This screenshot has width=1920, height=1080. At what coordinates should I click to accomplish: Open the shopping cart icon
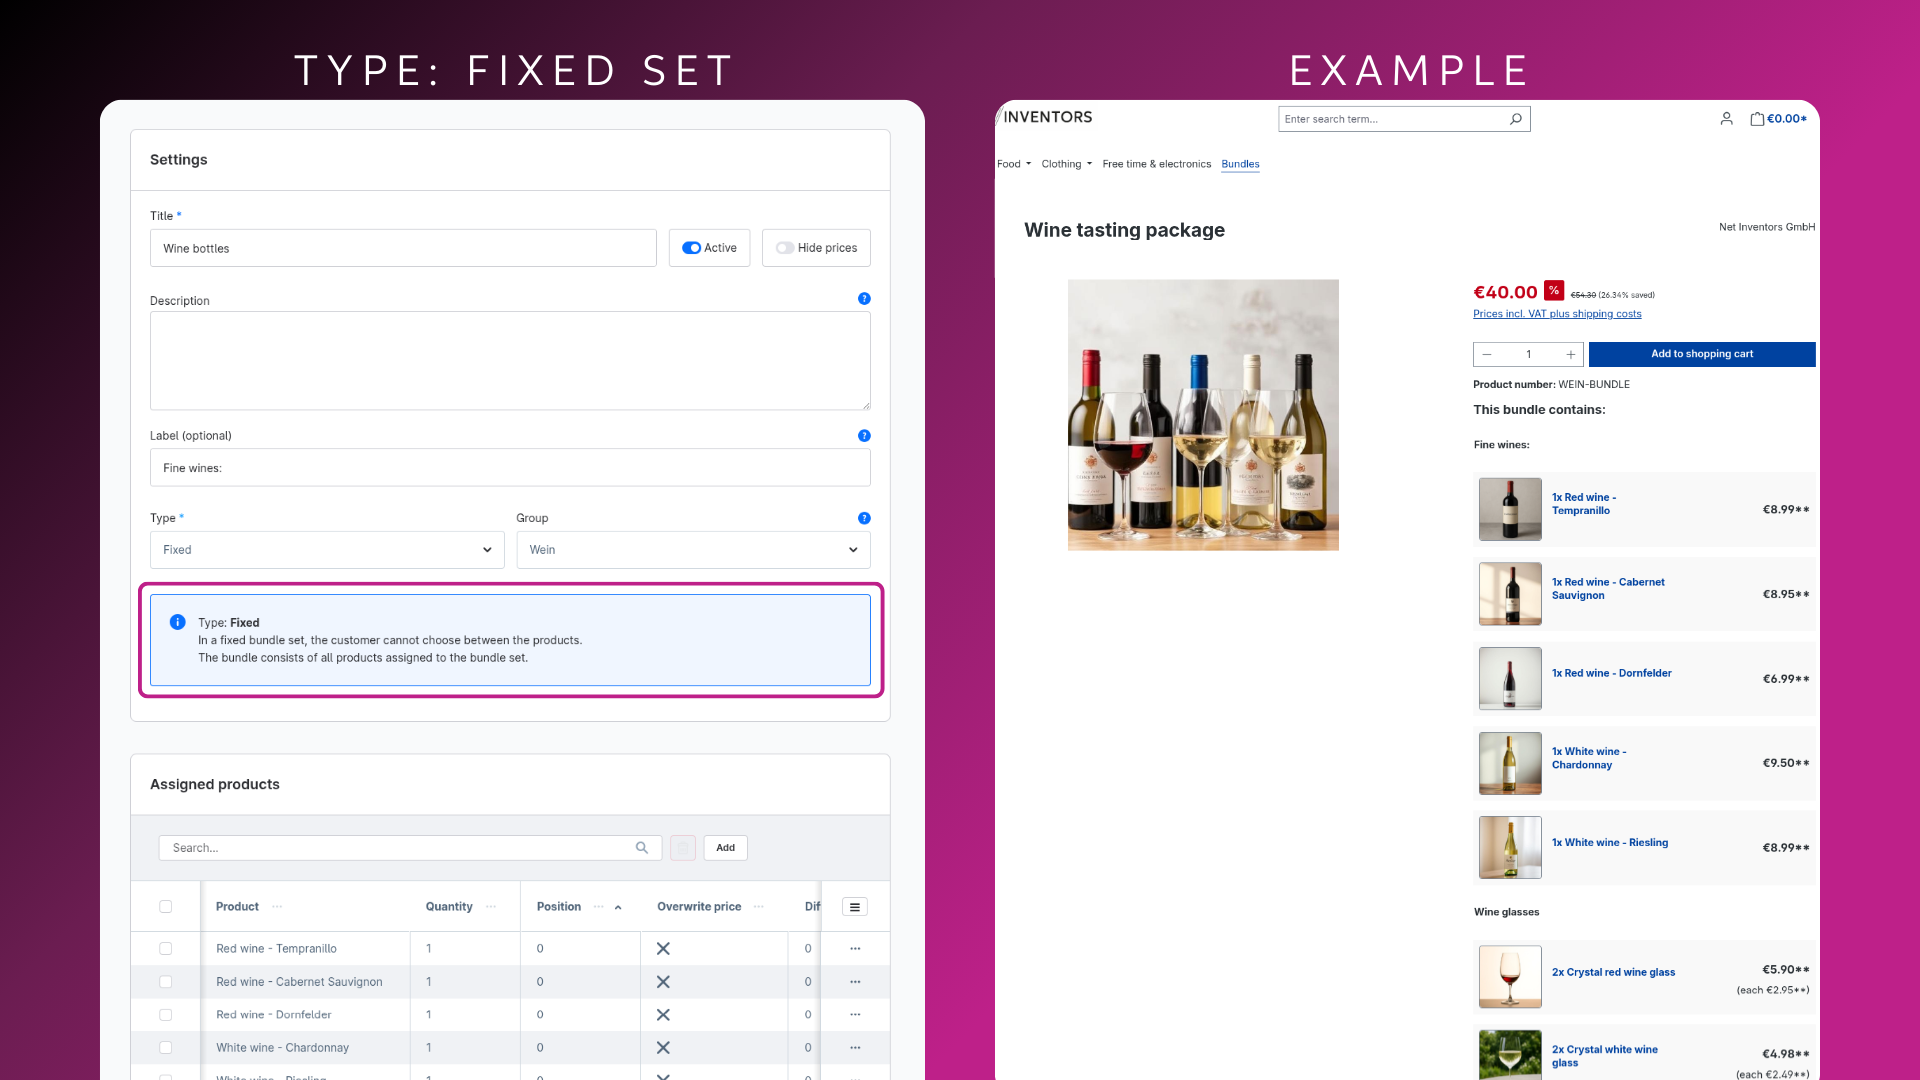point(1757,119)
